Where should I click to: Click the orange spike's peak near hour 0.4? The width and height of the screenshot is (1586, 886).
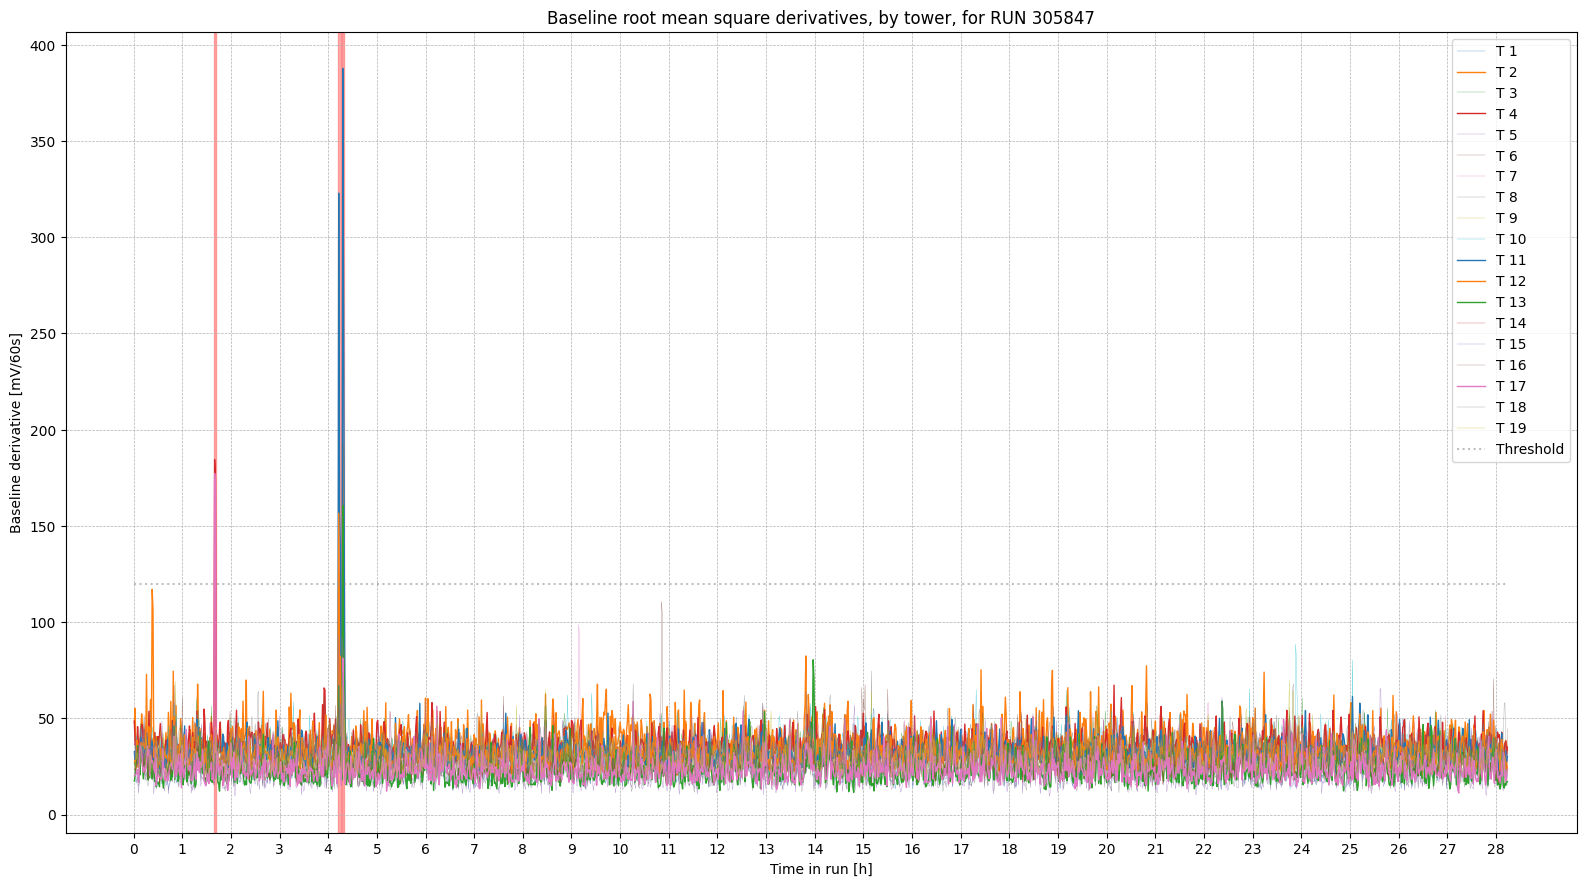pos(152,590)
